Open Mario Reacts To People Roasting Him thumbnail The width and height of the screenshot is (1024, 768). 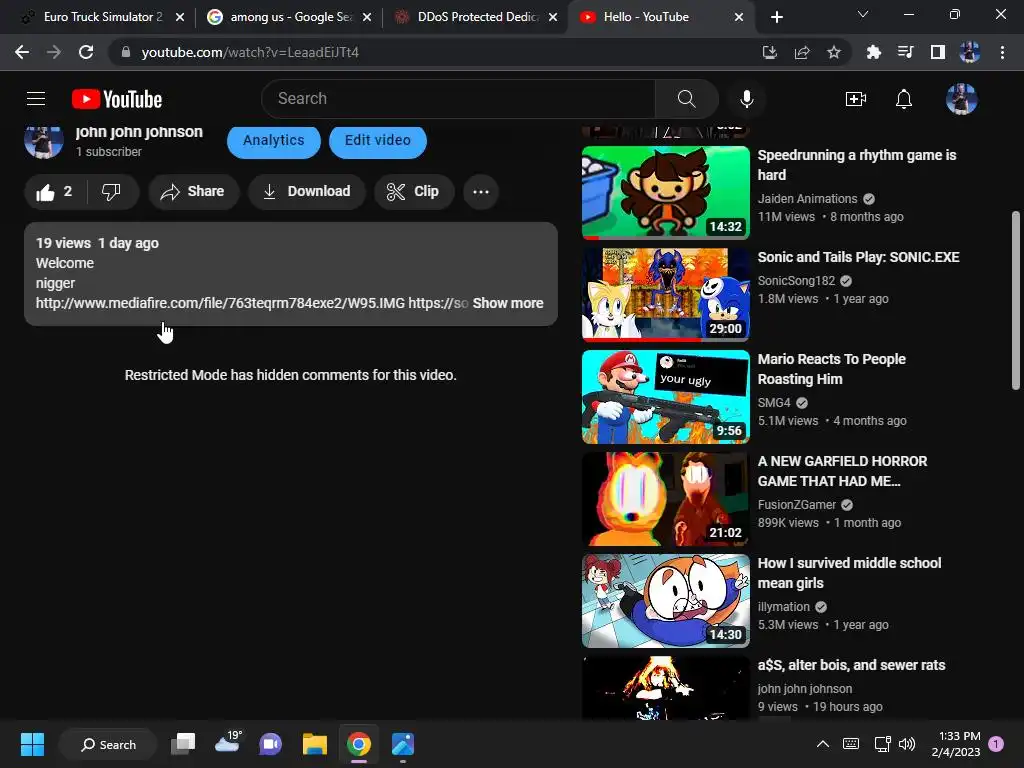665,397
